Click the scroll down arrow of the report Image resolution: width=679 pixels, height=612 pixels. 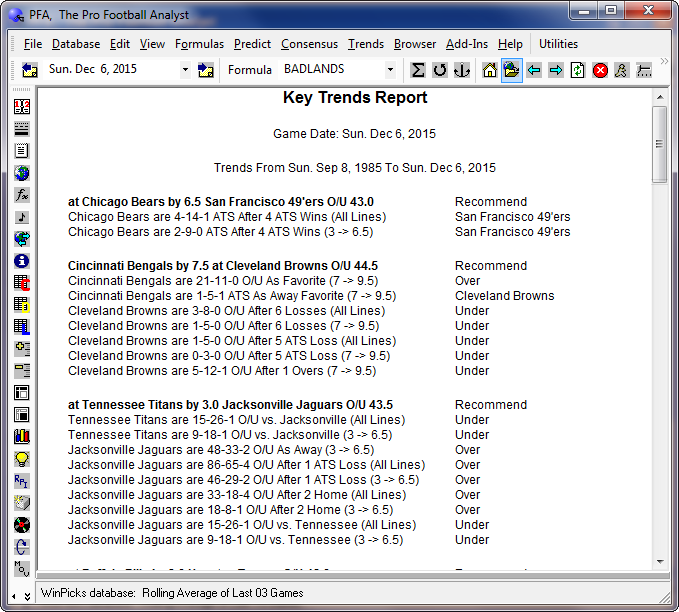click(x=660, y=562)
